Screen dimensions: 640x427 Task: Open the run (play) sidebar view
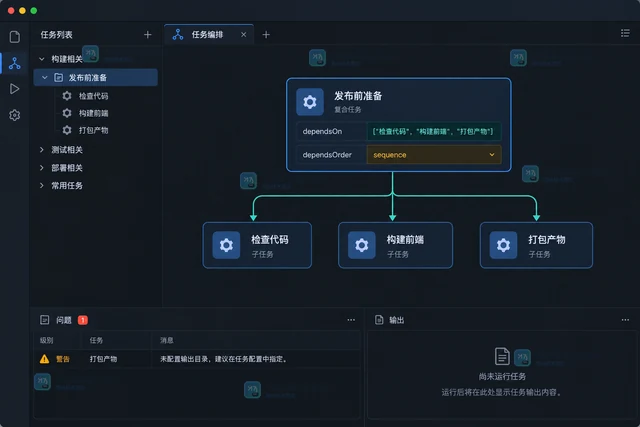tap(15, 89)
